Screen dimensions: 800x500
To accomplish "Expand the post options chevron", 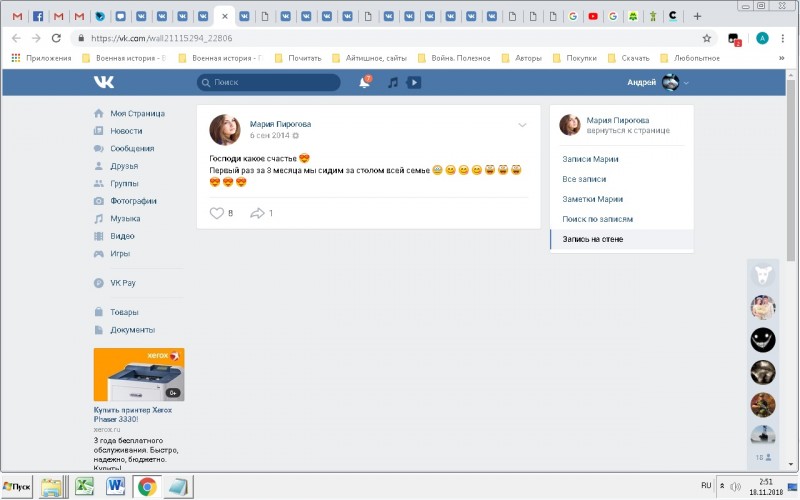I will pyautogui.click(x=522, y=125).
